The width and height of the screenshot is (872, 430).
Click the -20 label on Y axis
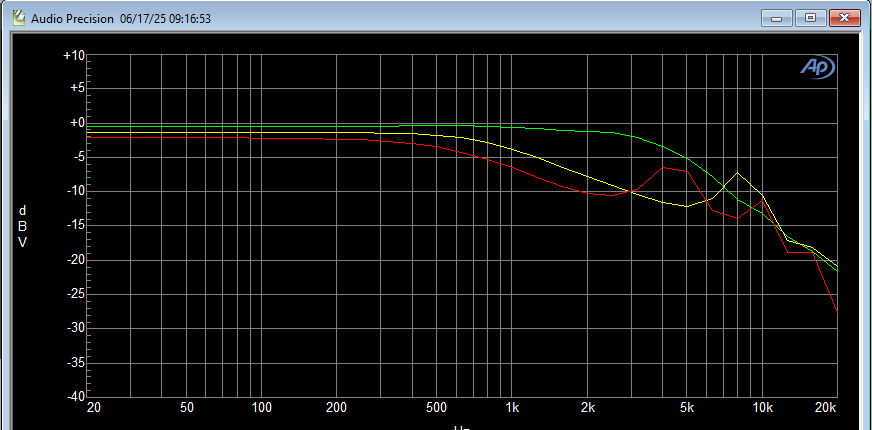(x=75, y=260)
